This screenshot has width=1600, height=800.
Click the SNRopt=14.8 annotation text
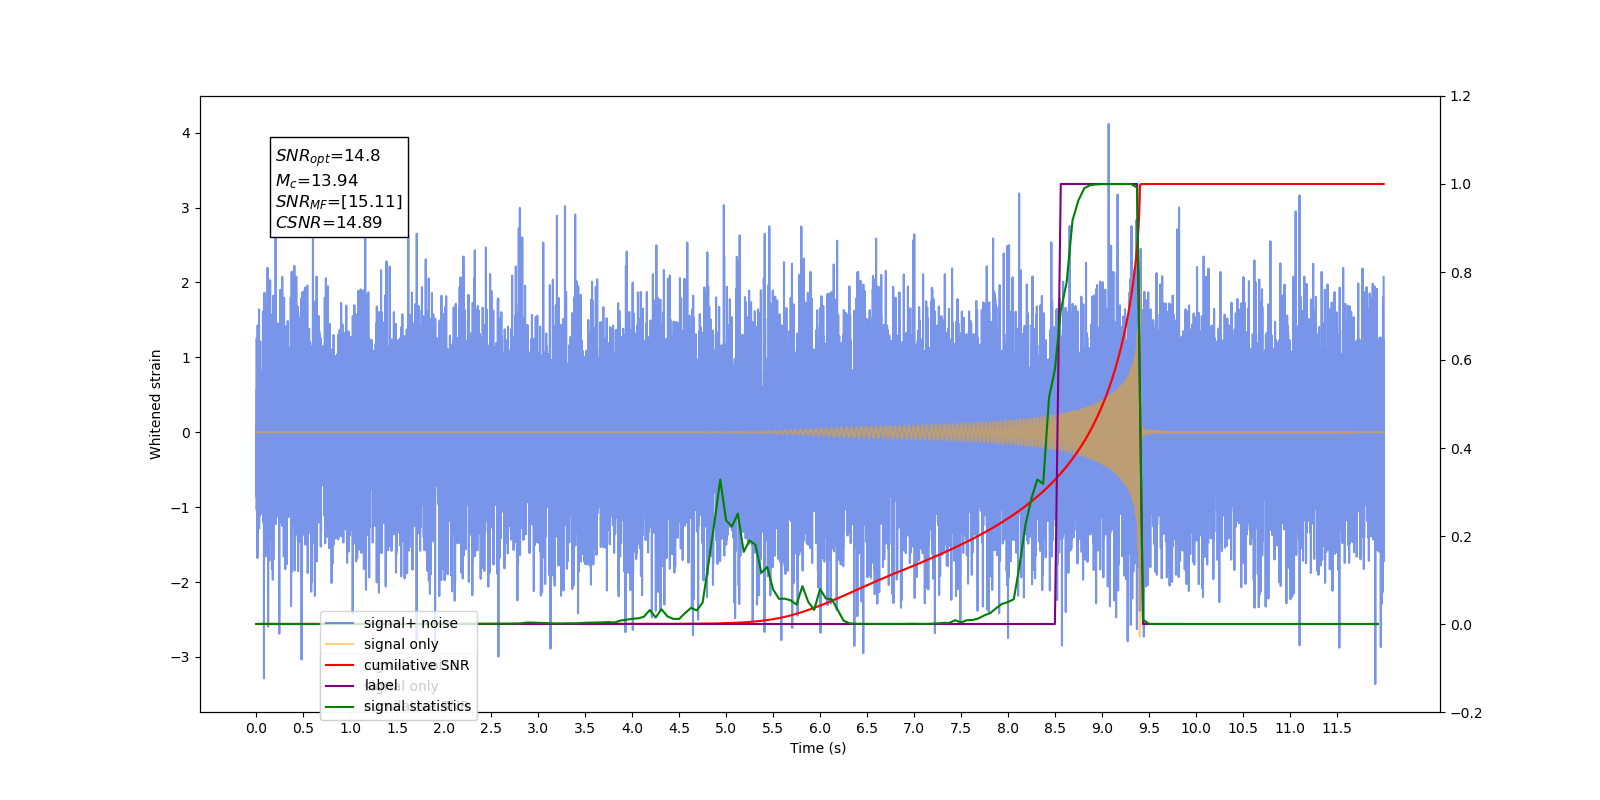(x=328, y=156)
